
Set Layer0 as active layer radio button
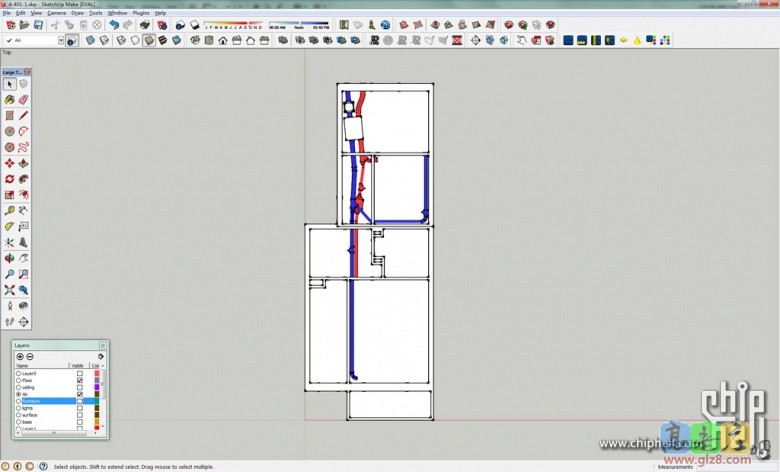(18, 373)
